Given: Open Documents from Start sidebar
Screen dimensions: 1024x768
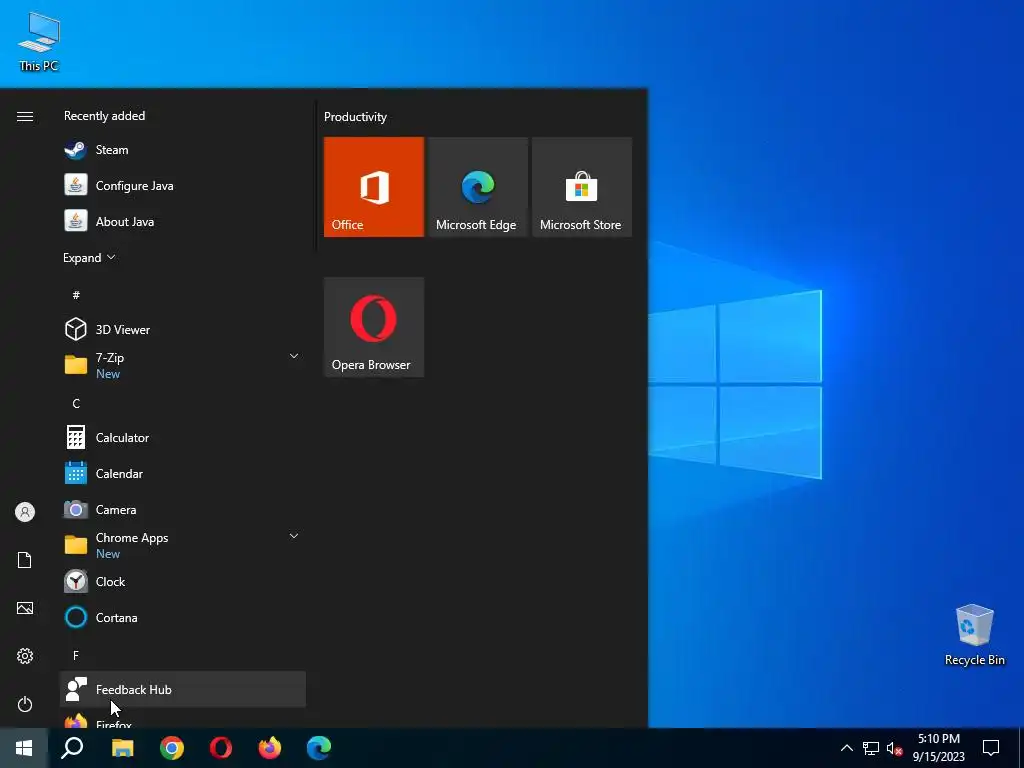Looking at the screenshot, I should 25,560.
